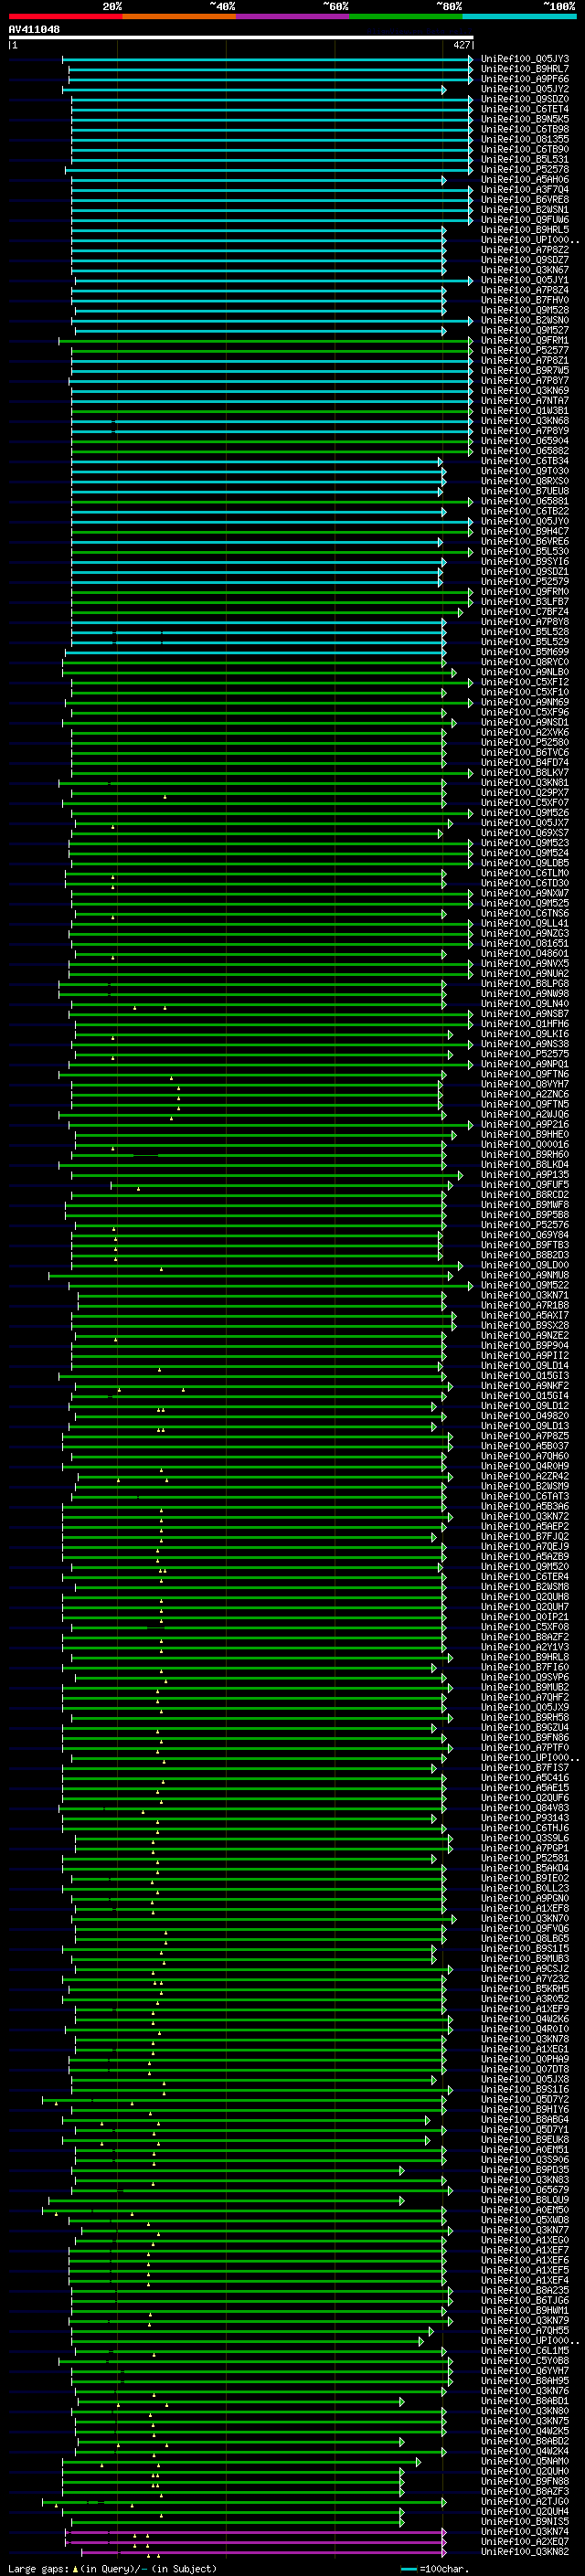The image size is (585, 2576).
Task: Select hit label UniRef100_B7FHV0
Action: click(525, 300)
